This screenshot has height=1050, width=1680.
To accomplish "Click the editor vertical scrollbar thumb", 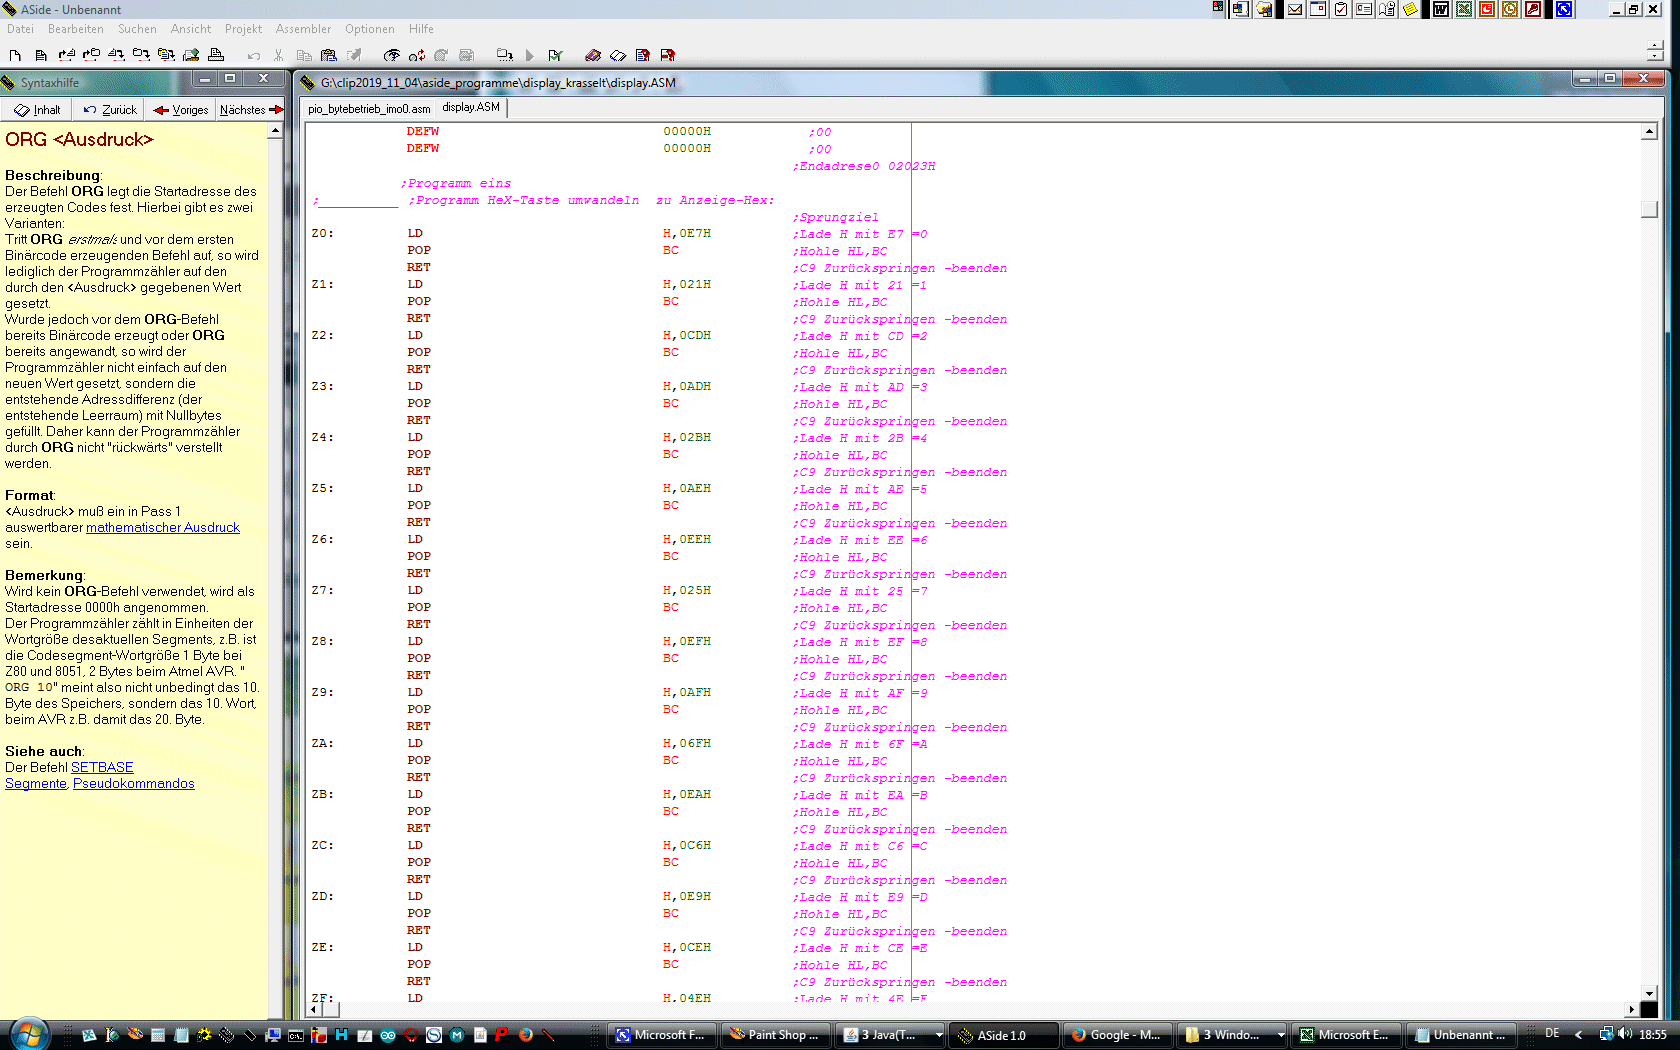I will (1650, 209).
